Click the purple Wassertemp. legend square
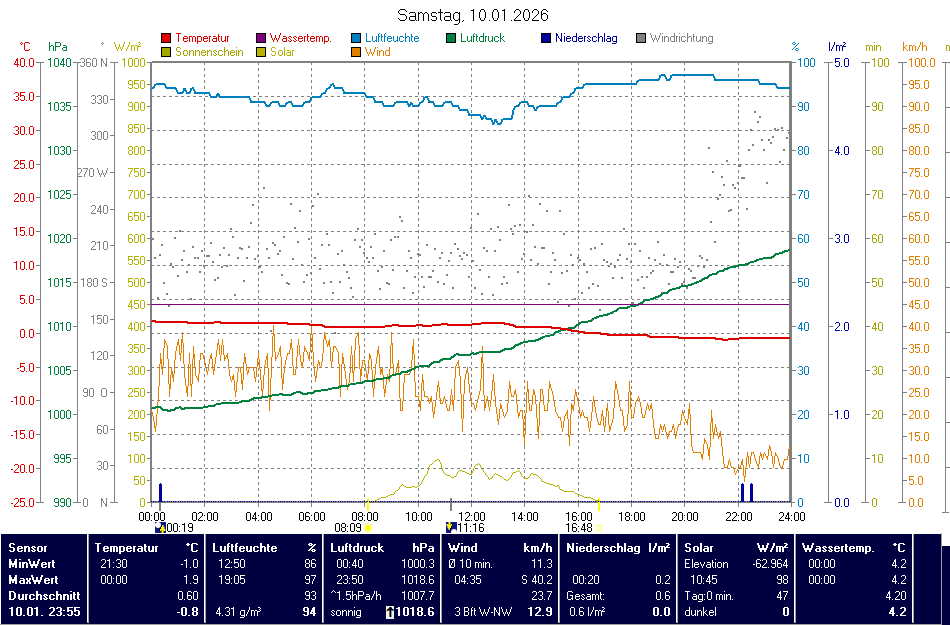The width and height of the screenshot is (950, 625). (x=261, y=39)
